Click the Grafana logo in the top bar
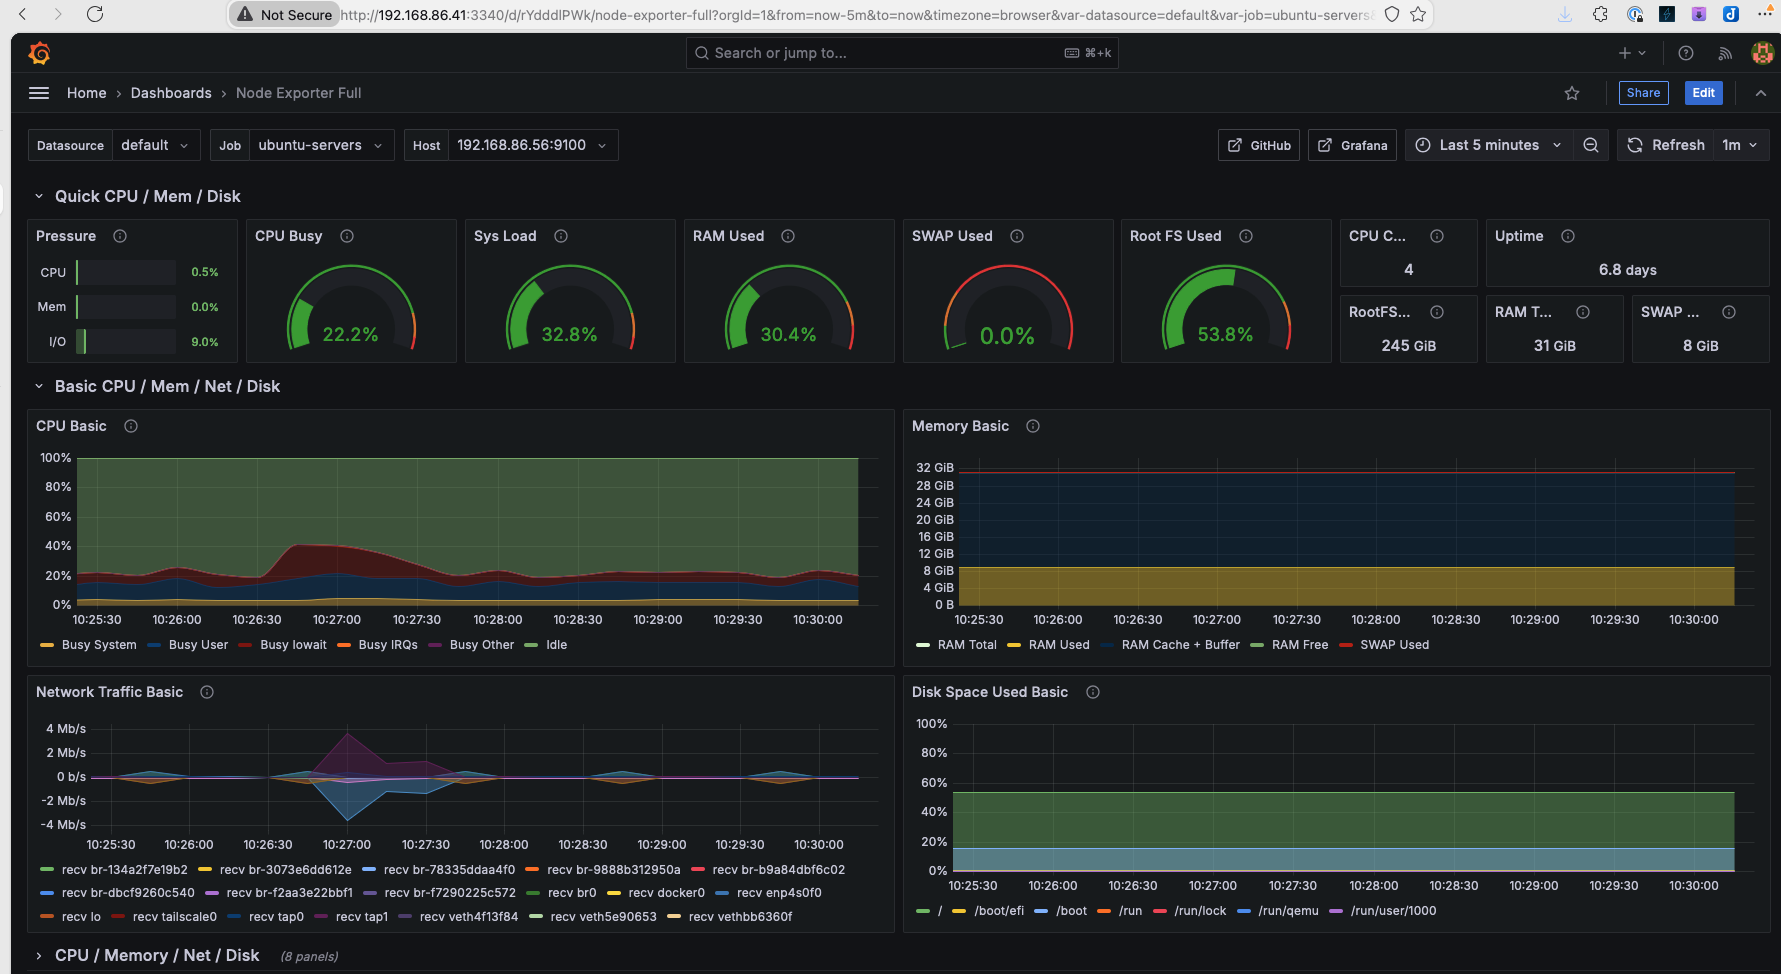 pos(40,52)
